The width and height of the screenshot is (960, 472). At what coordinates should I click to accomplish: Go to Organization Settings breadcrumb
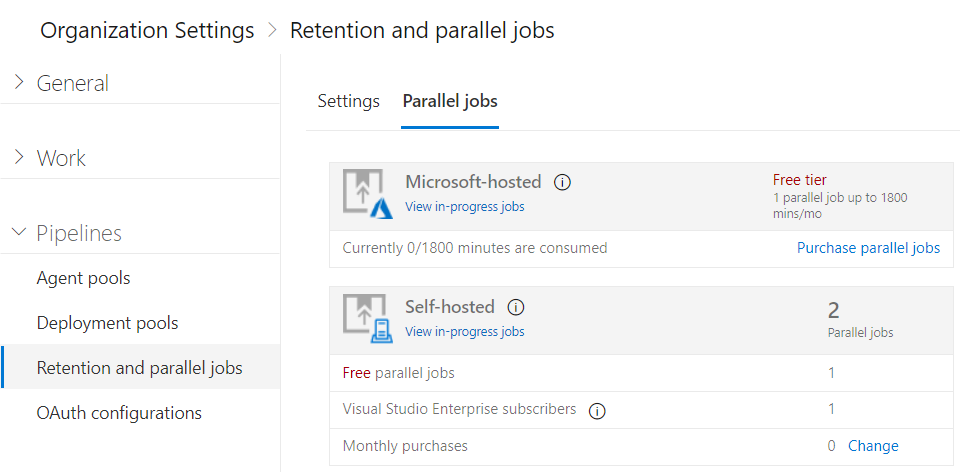click(147, 30)
